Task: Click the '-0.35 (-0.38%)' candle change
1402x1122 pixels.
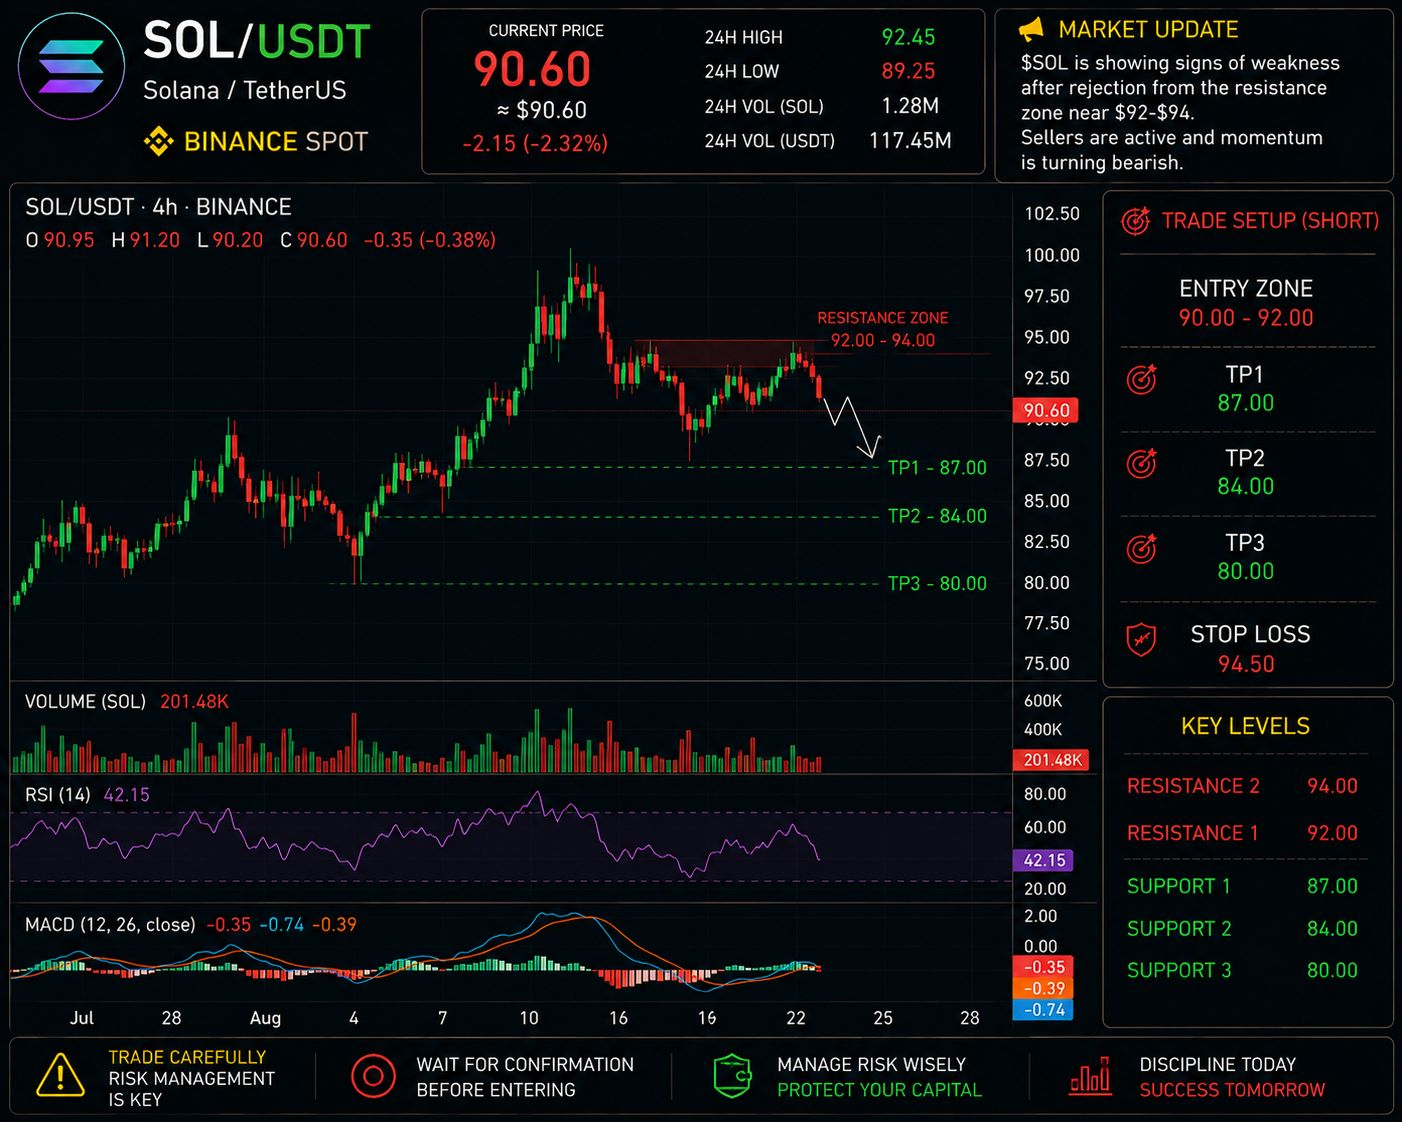Action: [x=430, y=240]
